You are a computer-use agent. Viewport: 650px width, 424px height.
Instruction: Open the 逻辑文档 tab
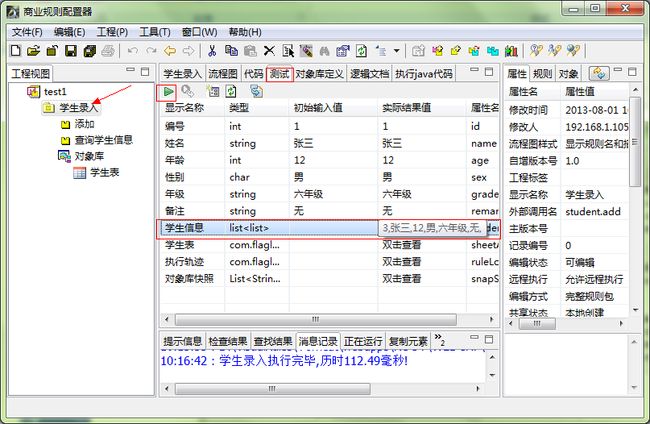point(369,74)
